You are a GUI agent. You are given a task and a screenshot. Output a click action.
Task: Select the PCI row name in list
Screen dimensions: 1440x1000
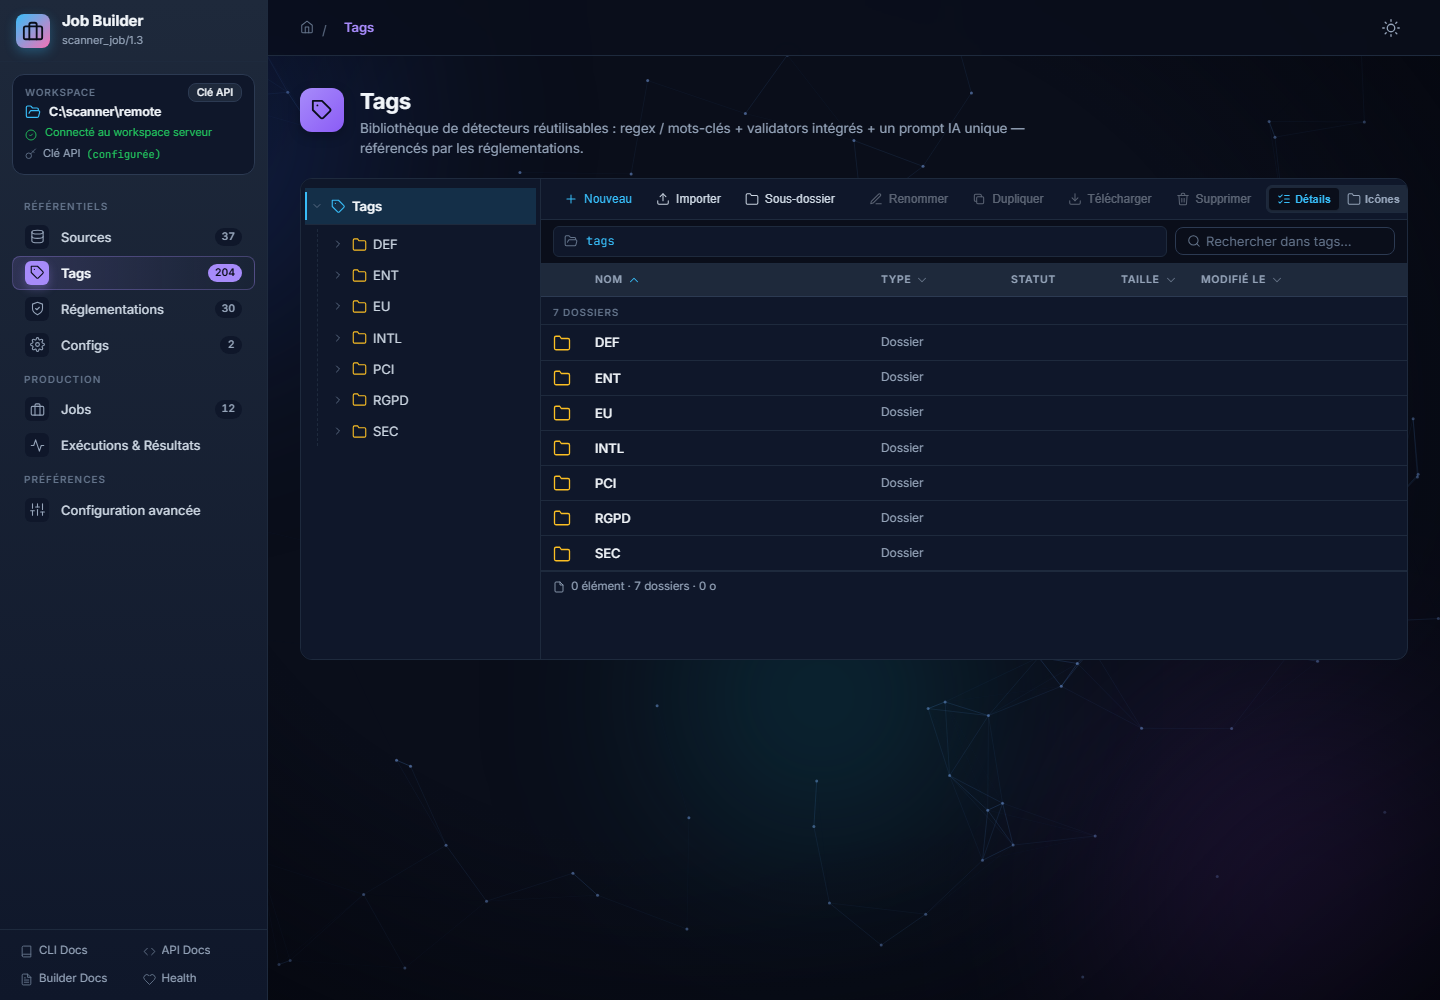pyautogui.click(x=605, y=483)
